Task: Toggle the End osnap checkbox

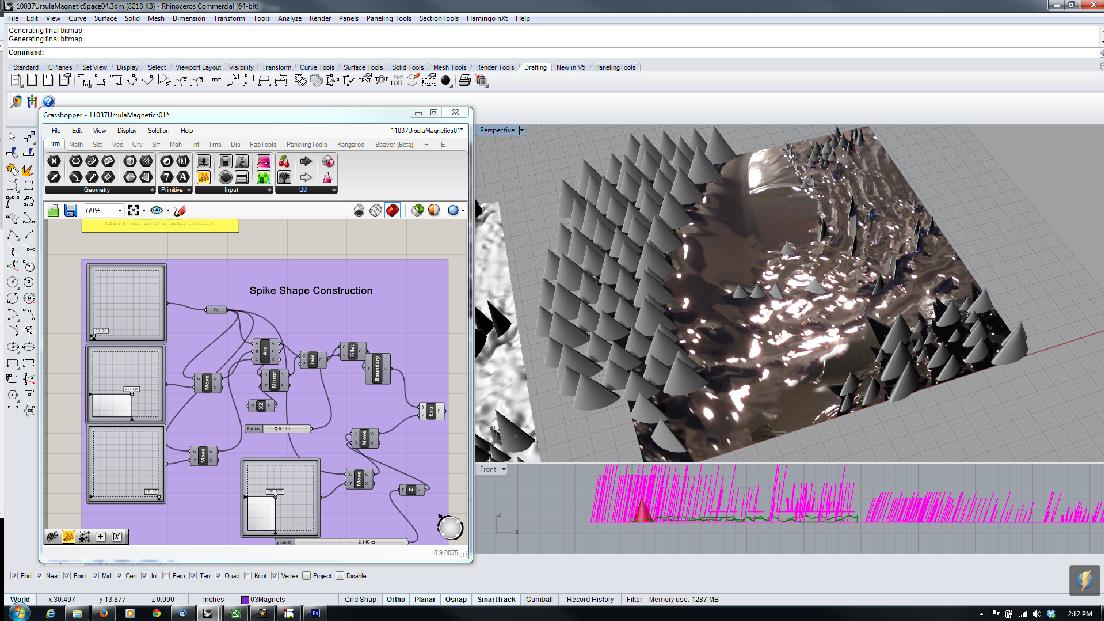Action: [13, 576]
